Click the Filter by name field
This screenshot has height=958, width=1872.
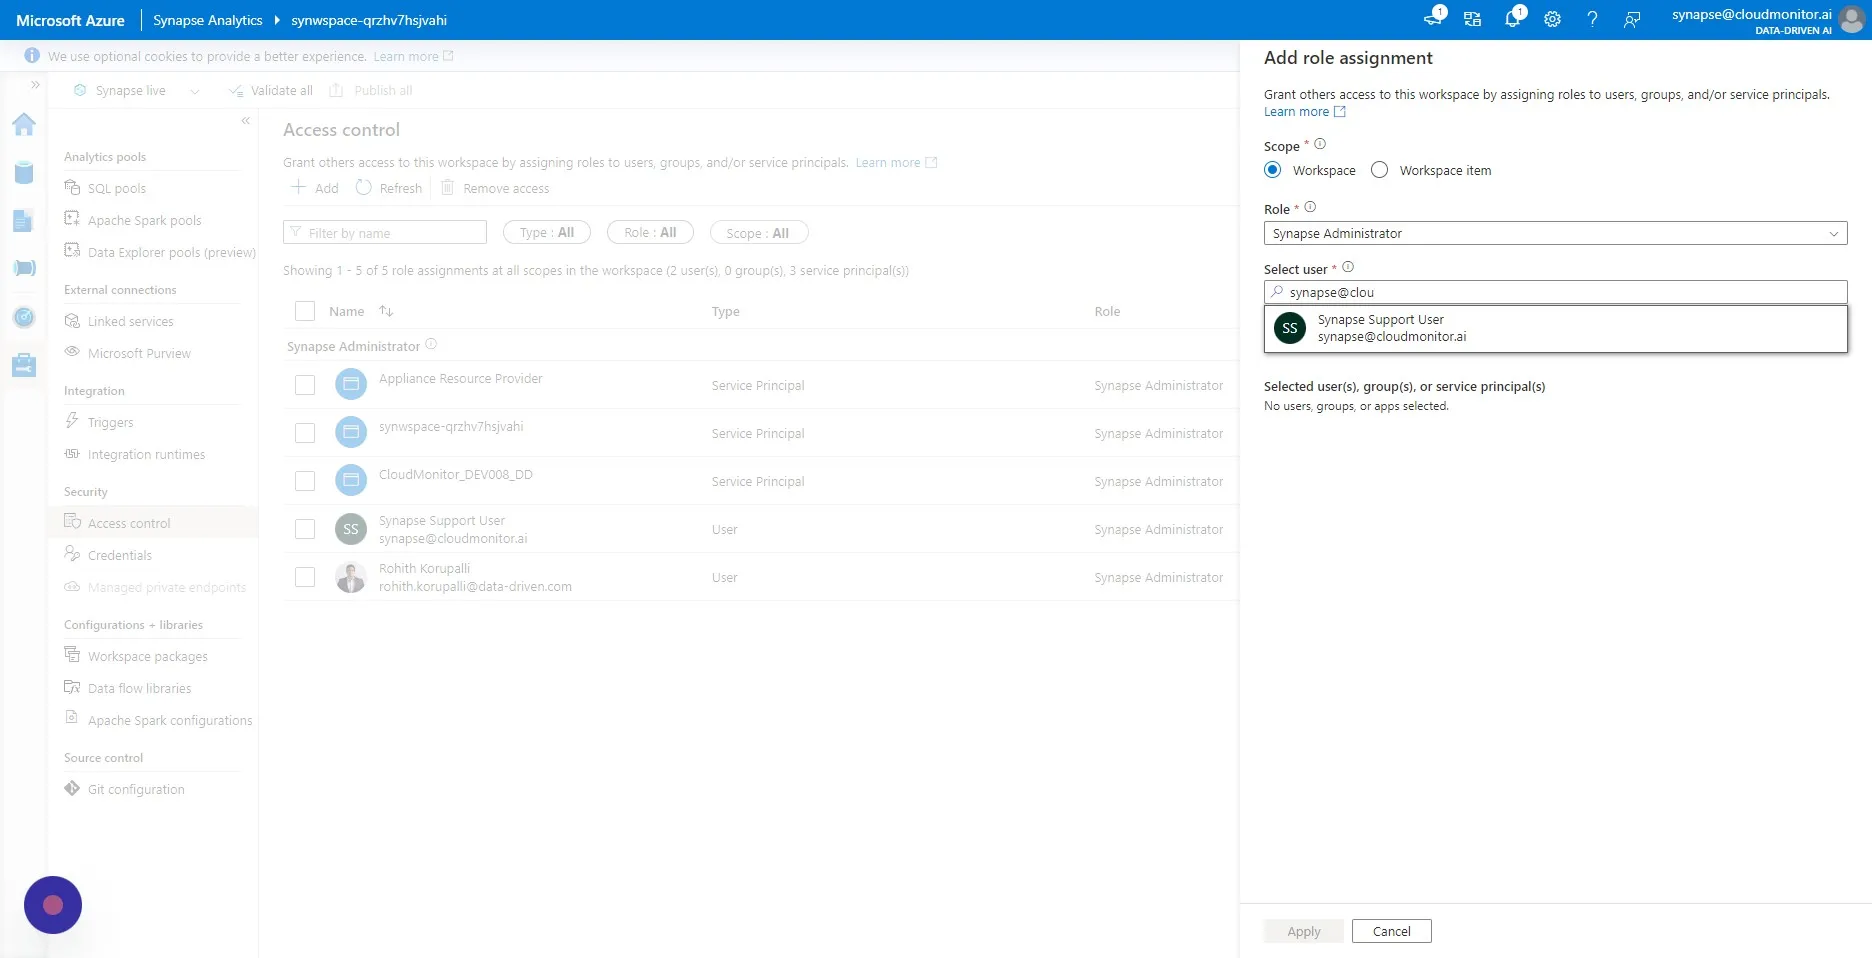(385, 233)
